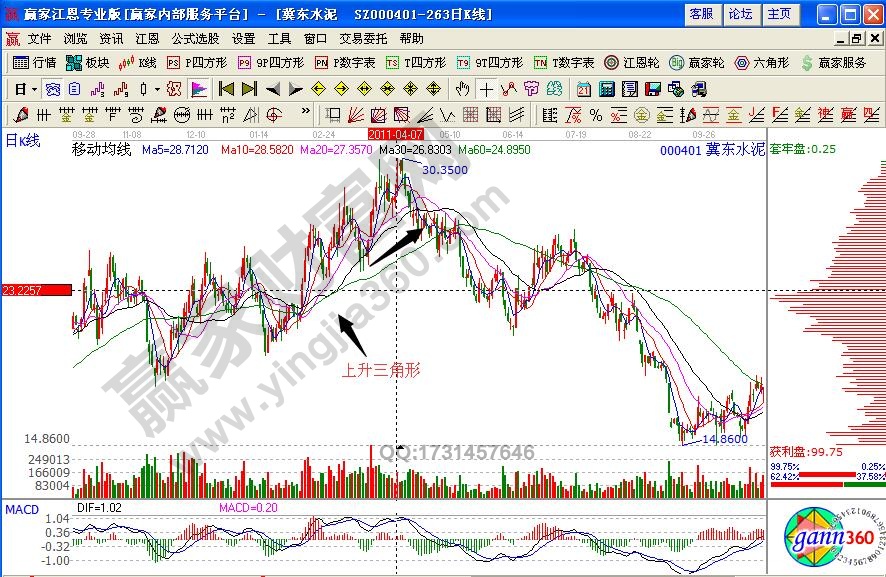The height and width of the screenshot is (577, 886).
Task: Open the dropdown arrow beside the up-down arrow icon
Action: 157,88
